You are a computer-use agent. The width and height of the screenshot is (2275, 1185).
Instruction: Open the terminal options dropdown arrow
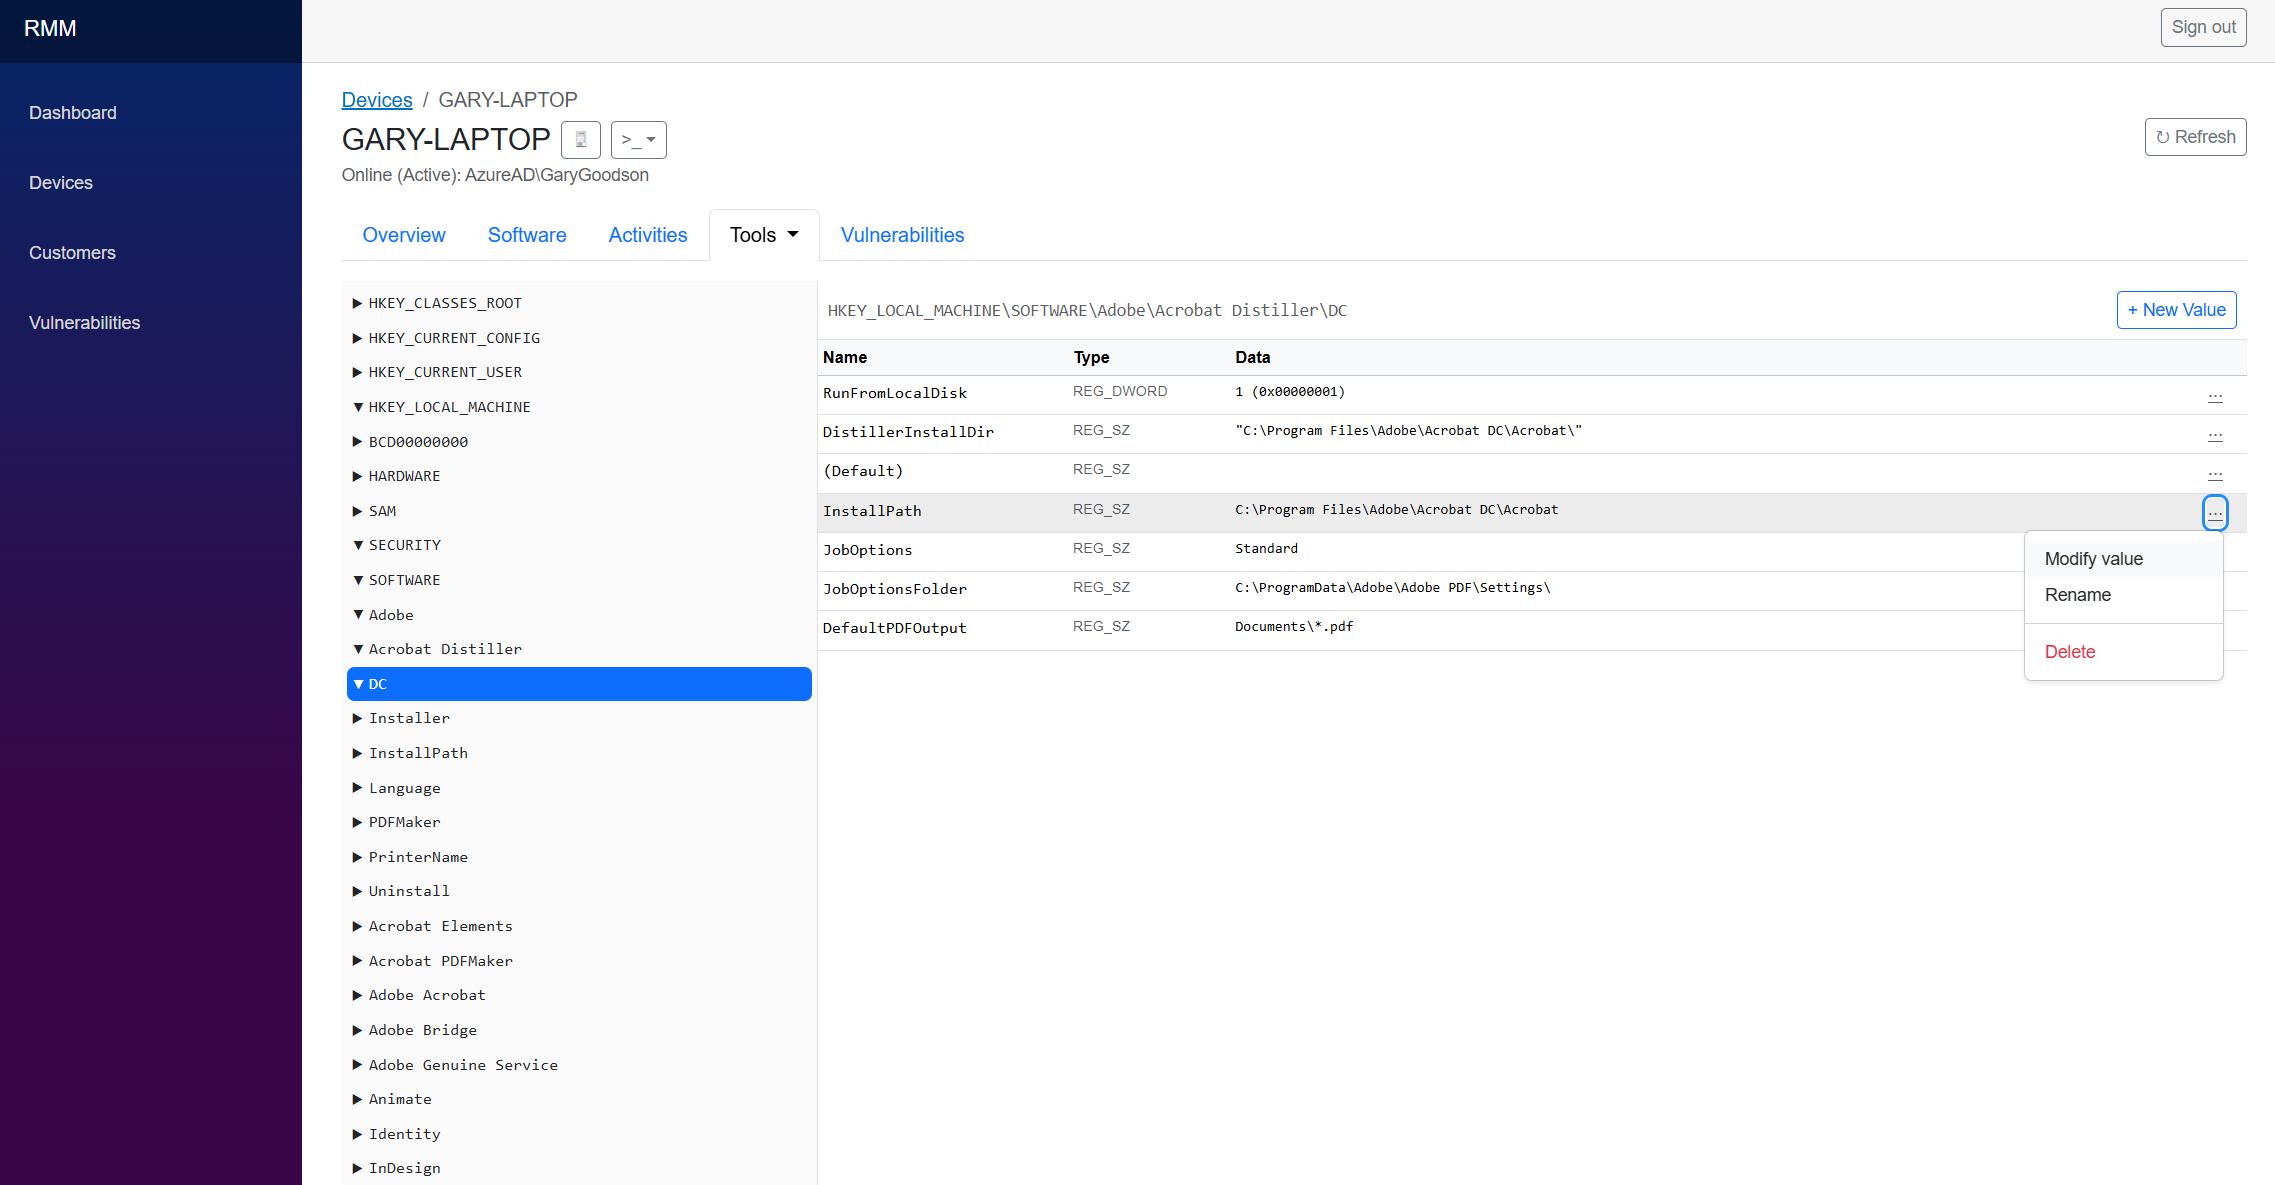[652, 140]
